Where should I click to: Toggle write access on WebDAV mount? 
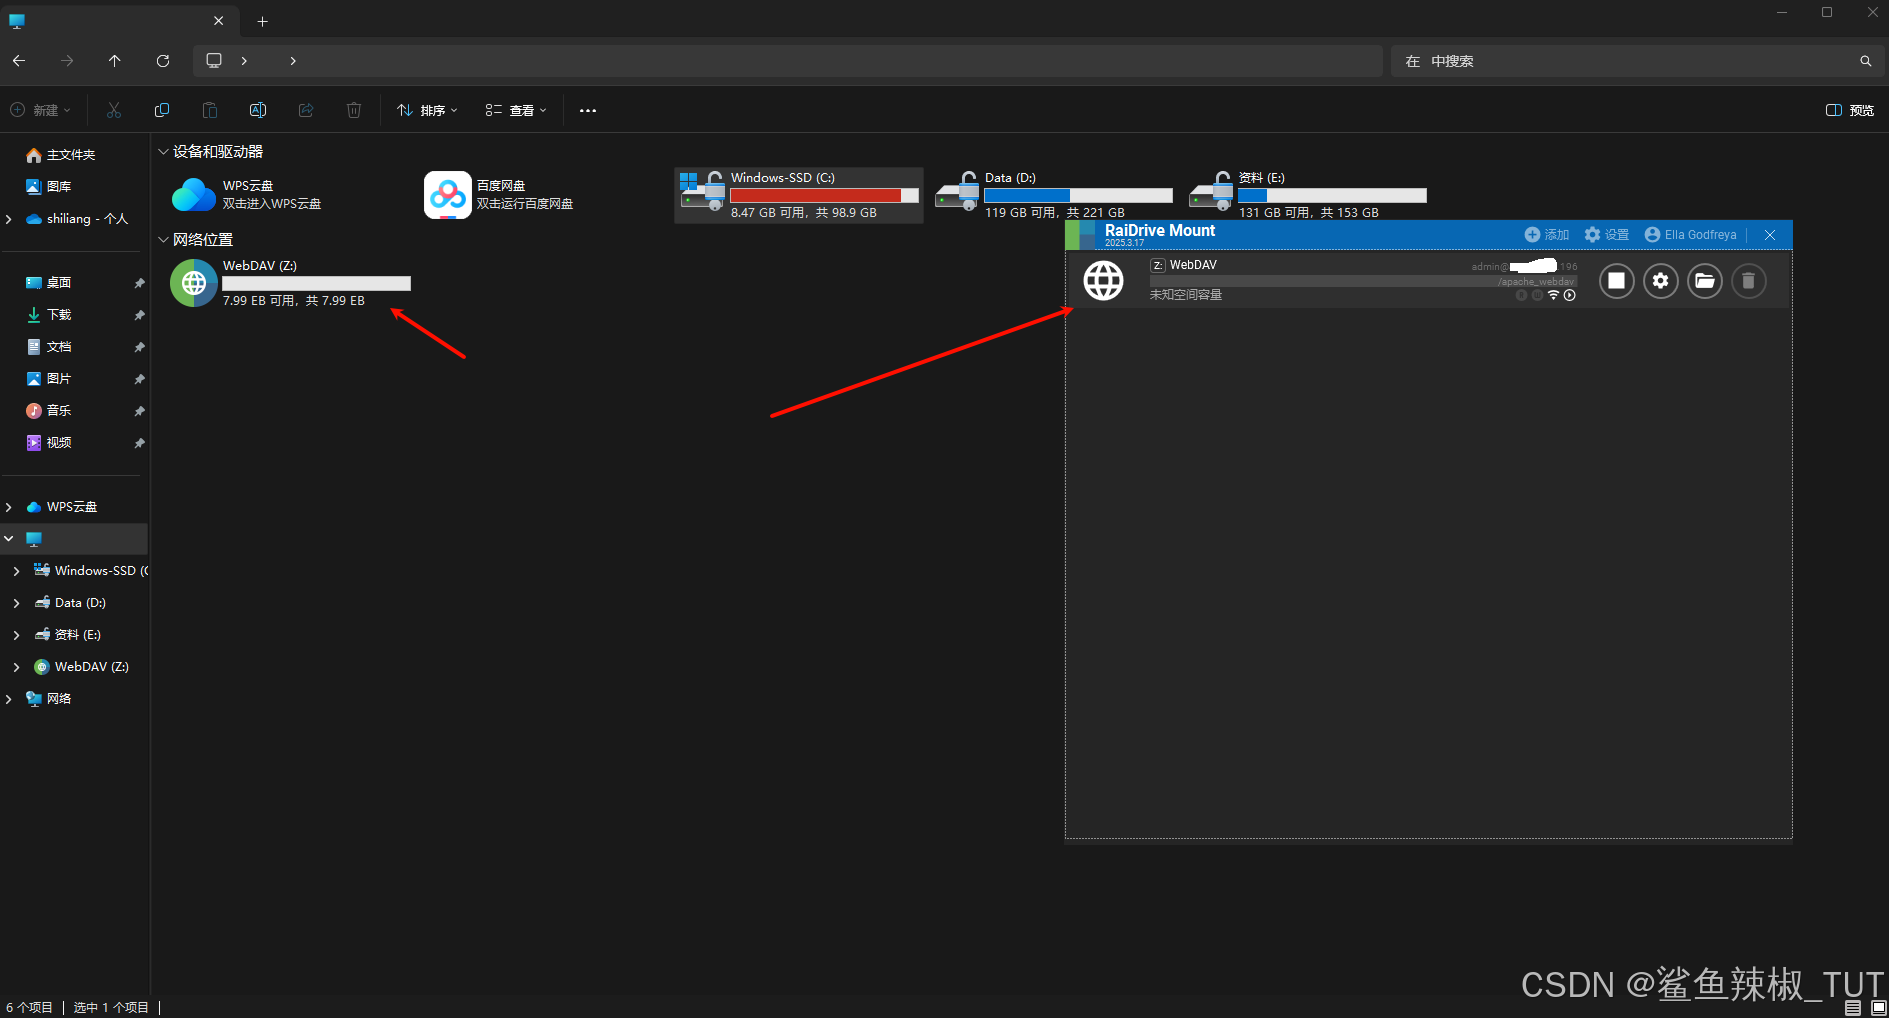1538,295
